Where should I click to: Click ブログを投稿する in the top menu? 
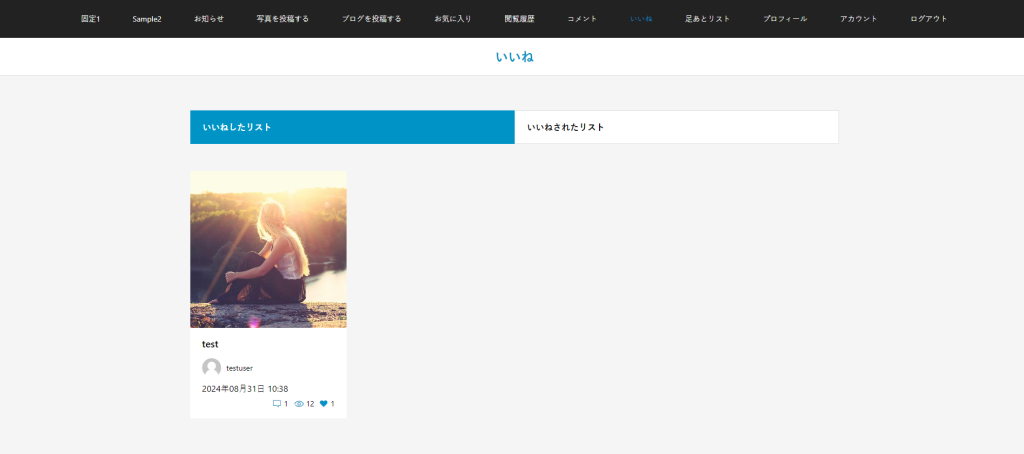tap(371, 19)
